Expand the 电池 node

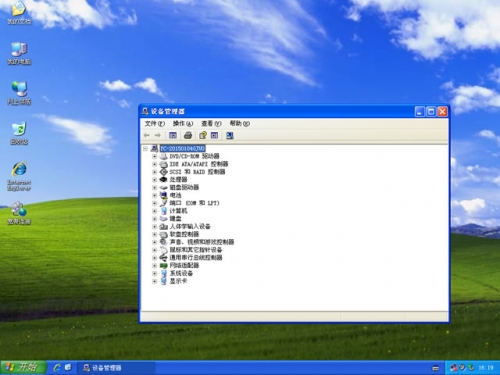point(154,195)
